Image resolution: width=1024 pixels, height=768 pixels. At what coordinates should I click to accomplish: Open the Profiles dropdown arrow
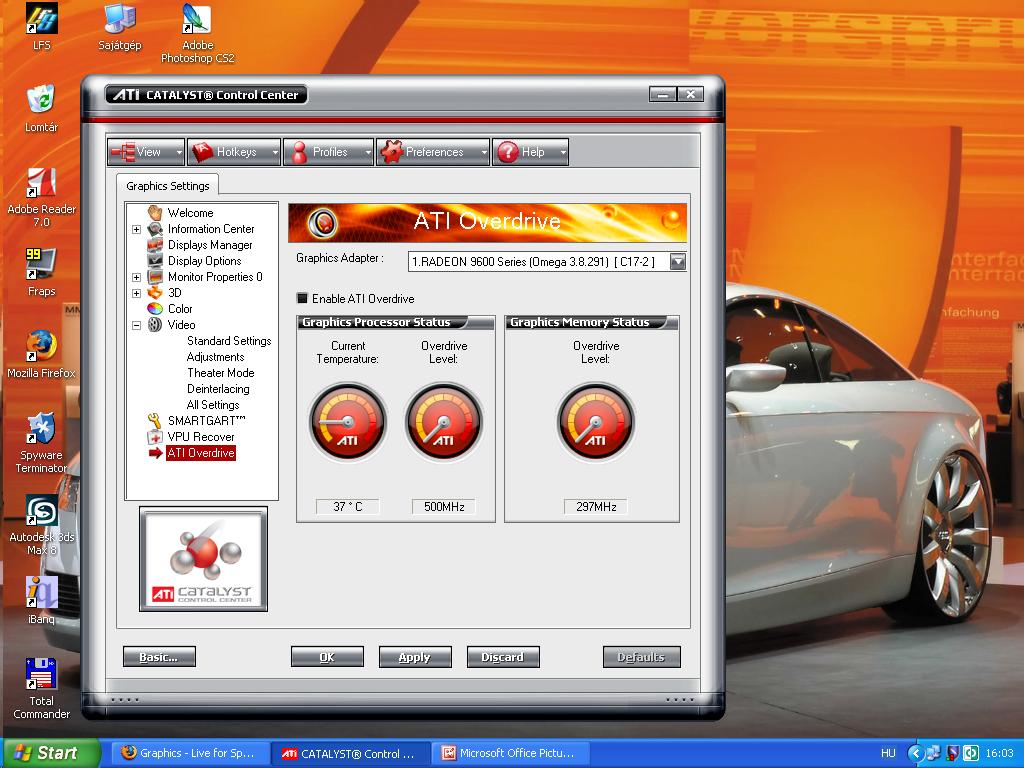point(368,152)
